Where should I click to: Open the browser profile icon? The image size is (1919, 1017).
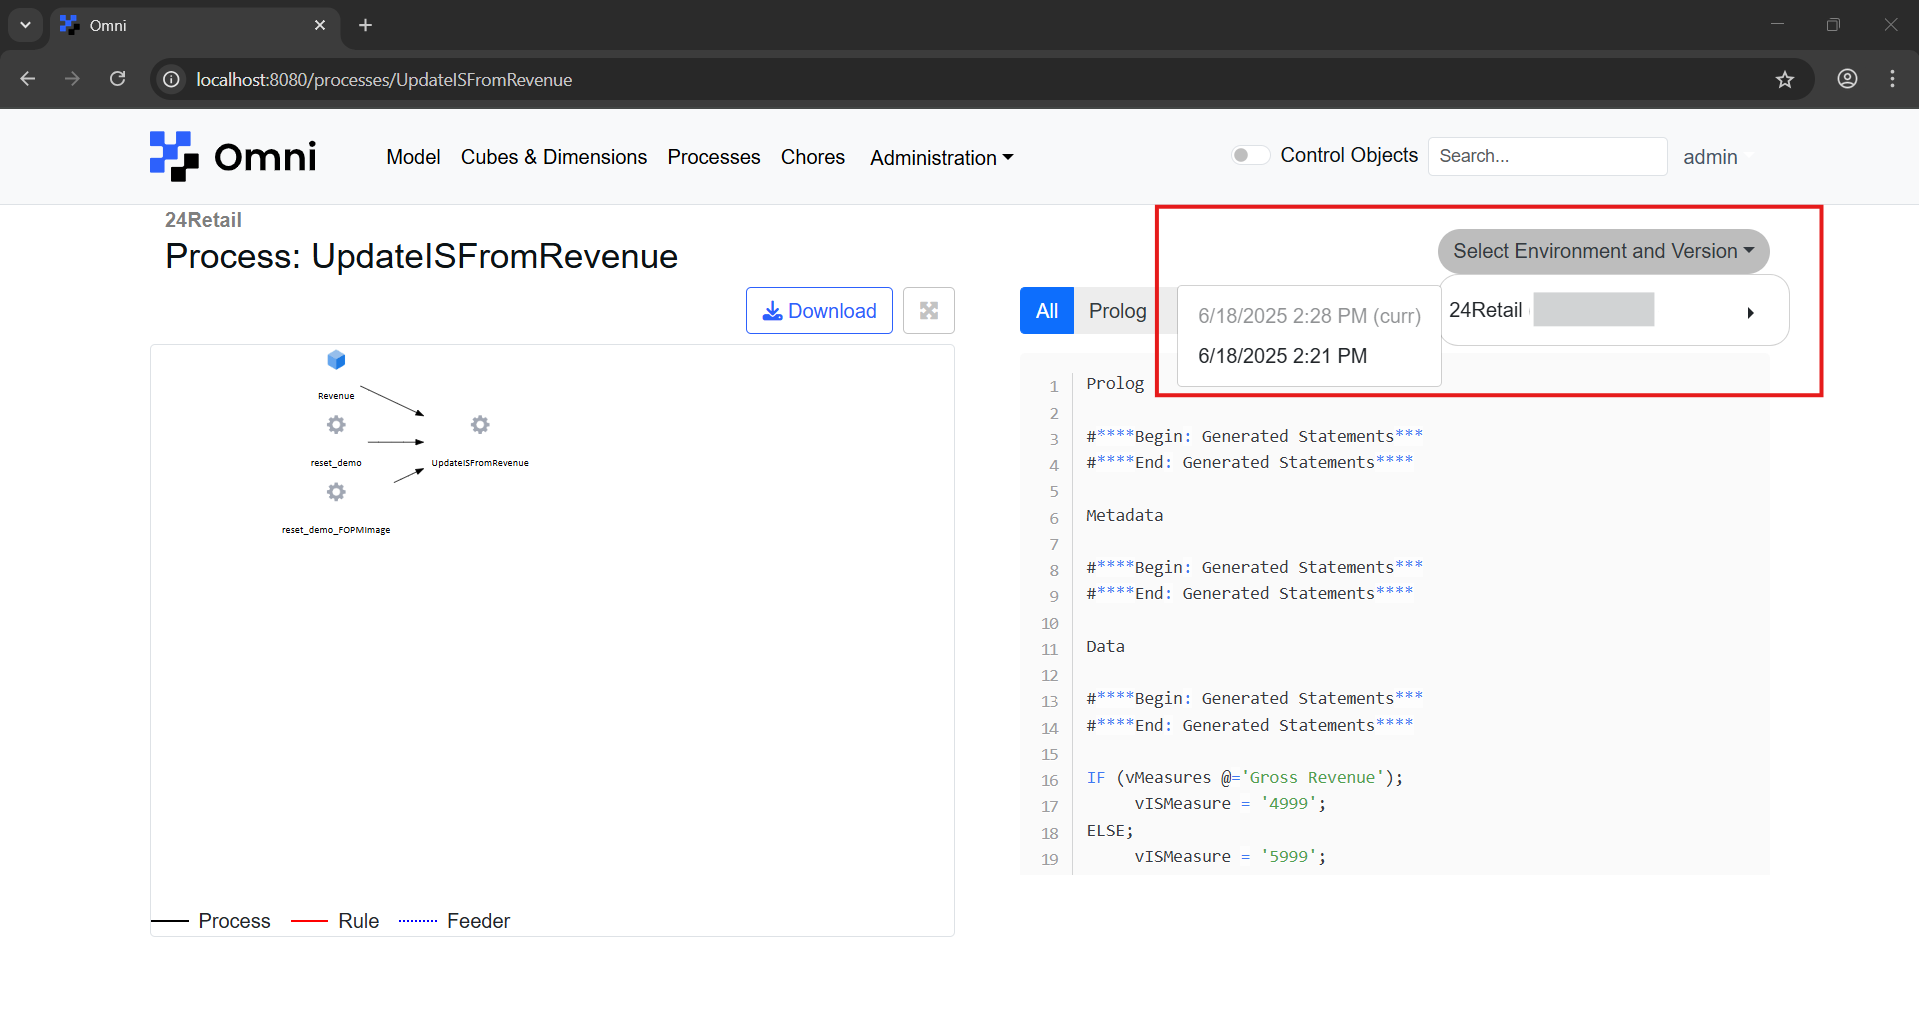(x=1847, y=79)
